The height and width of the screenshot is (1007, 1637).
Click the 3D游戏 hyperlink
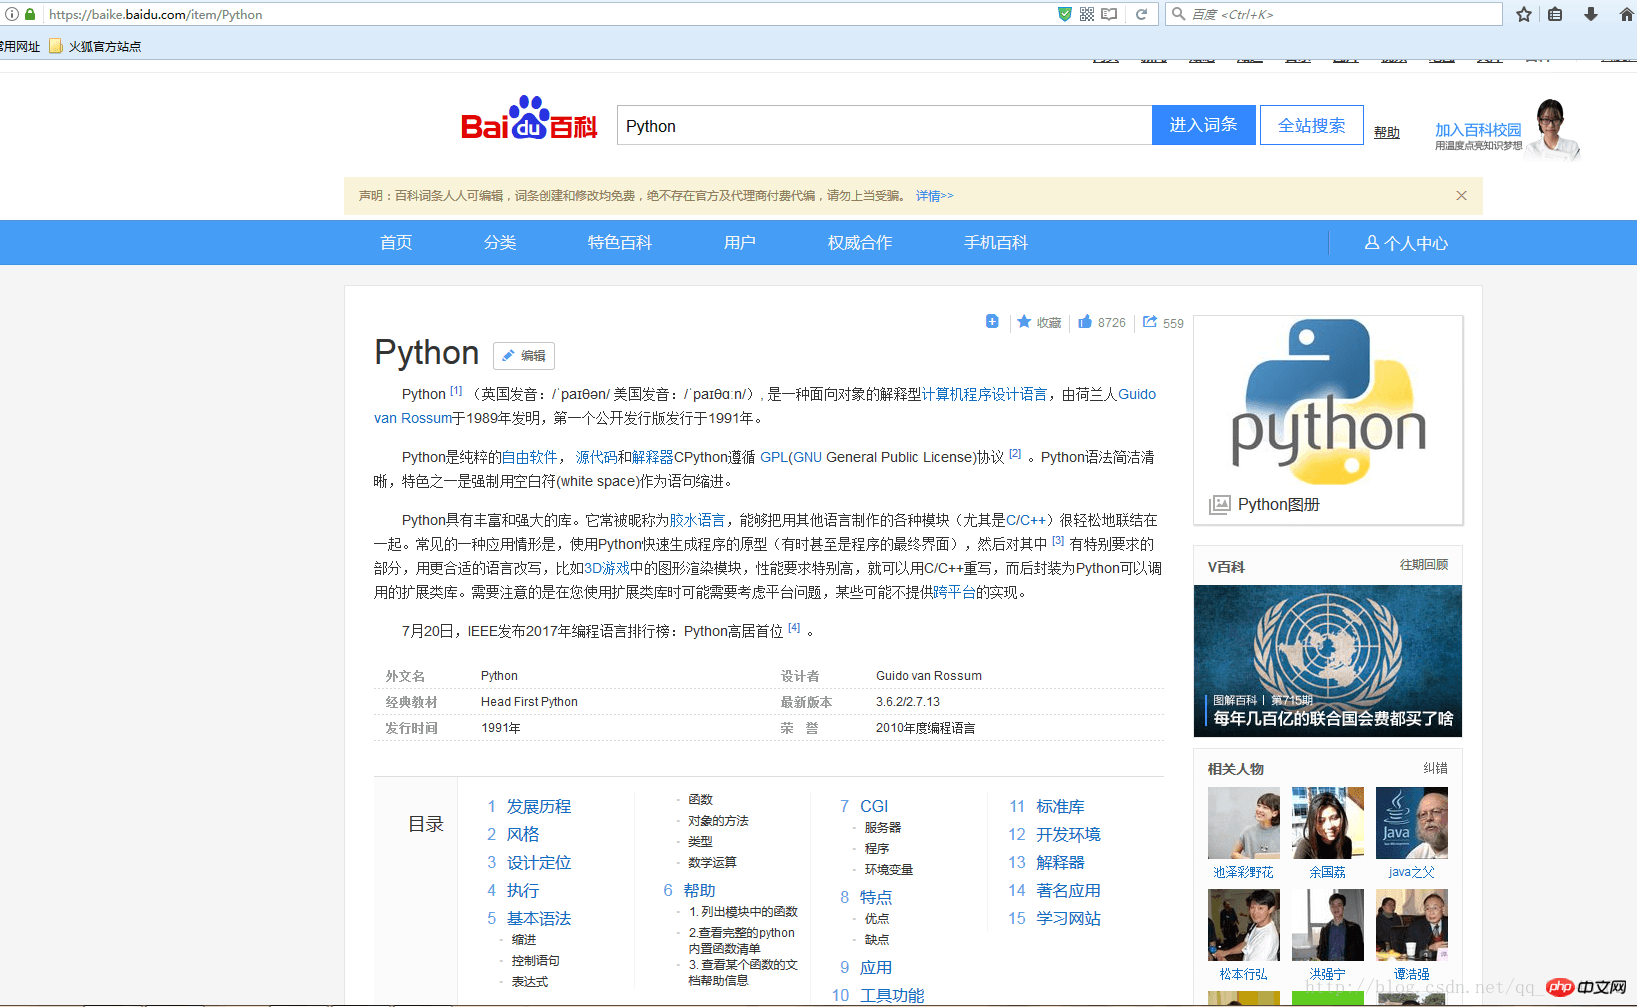tap(607, 568)
